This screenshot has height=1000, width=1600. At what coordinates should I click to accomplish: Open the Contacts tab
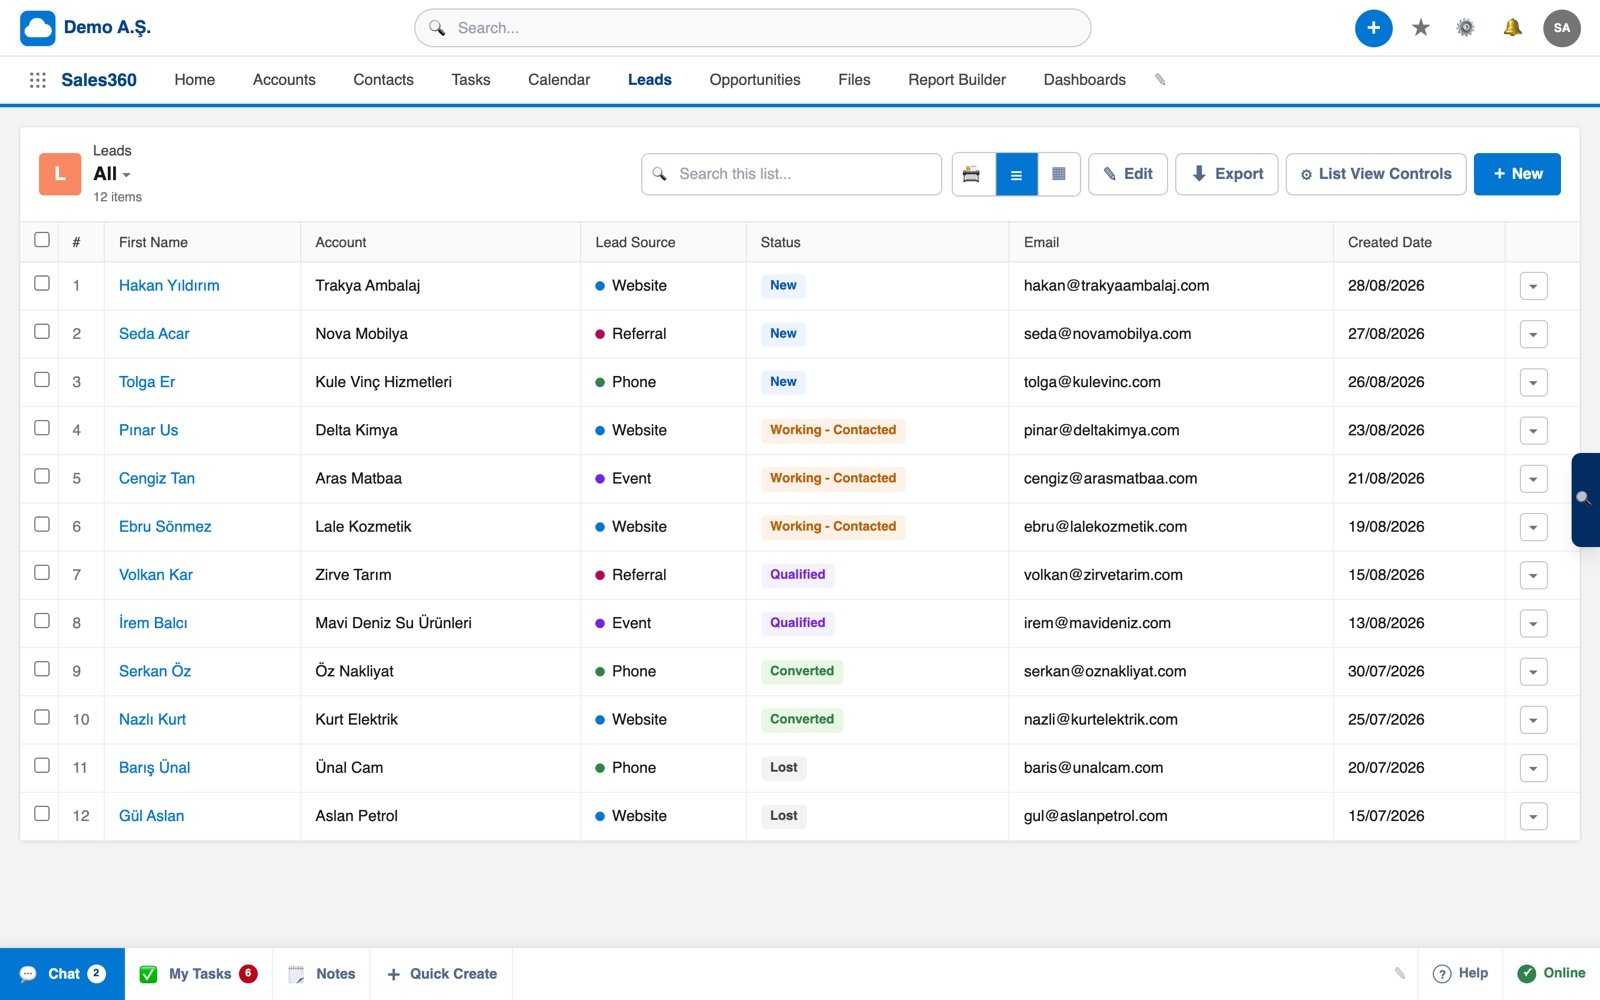383,80
